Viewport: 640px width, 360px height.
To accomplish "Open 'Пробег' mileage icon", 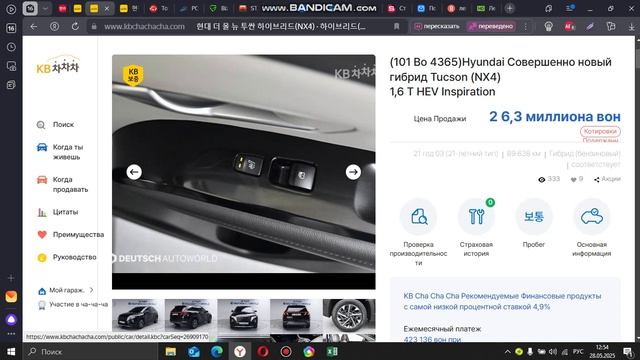I will (x=534, y=216).
